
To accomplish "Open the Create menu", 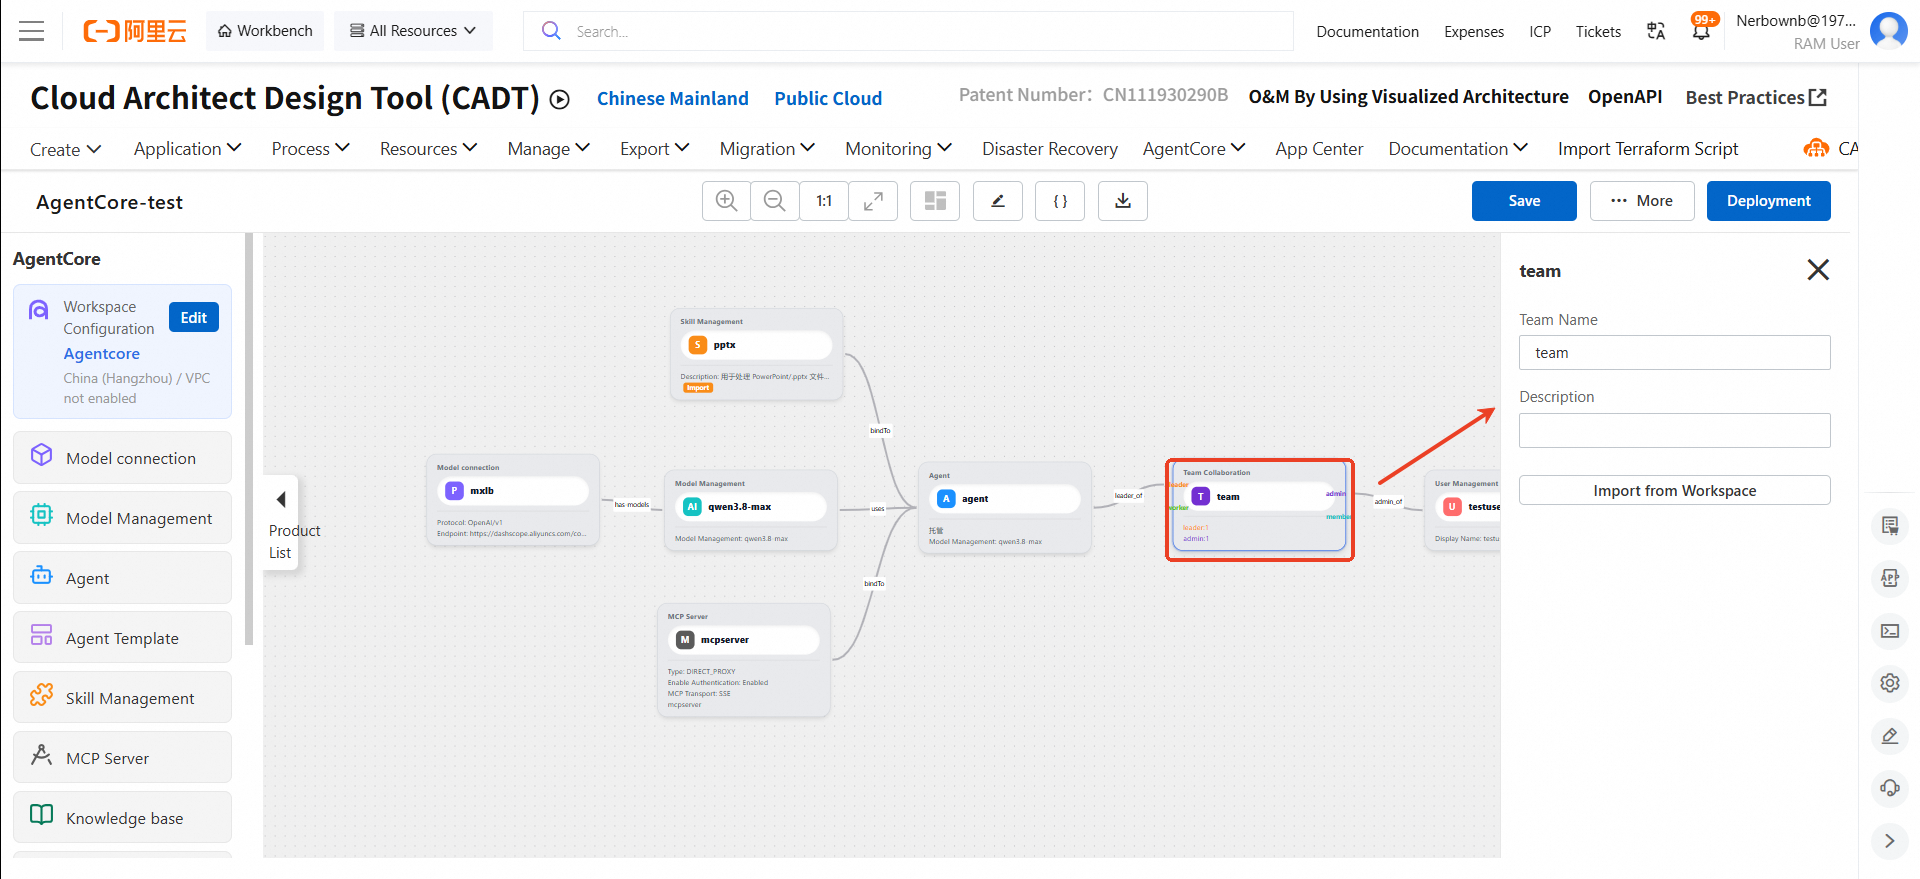I will click(x=66, y=149).
